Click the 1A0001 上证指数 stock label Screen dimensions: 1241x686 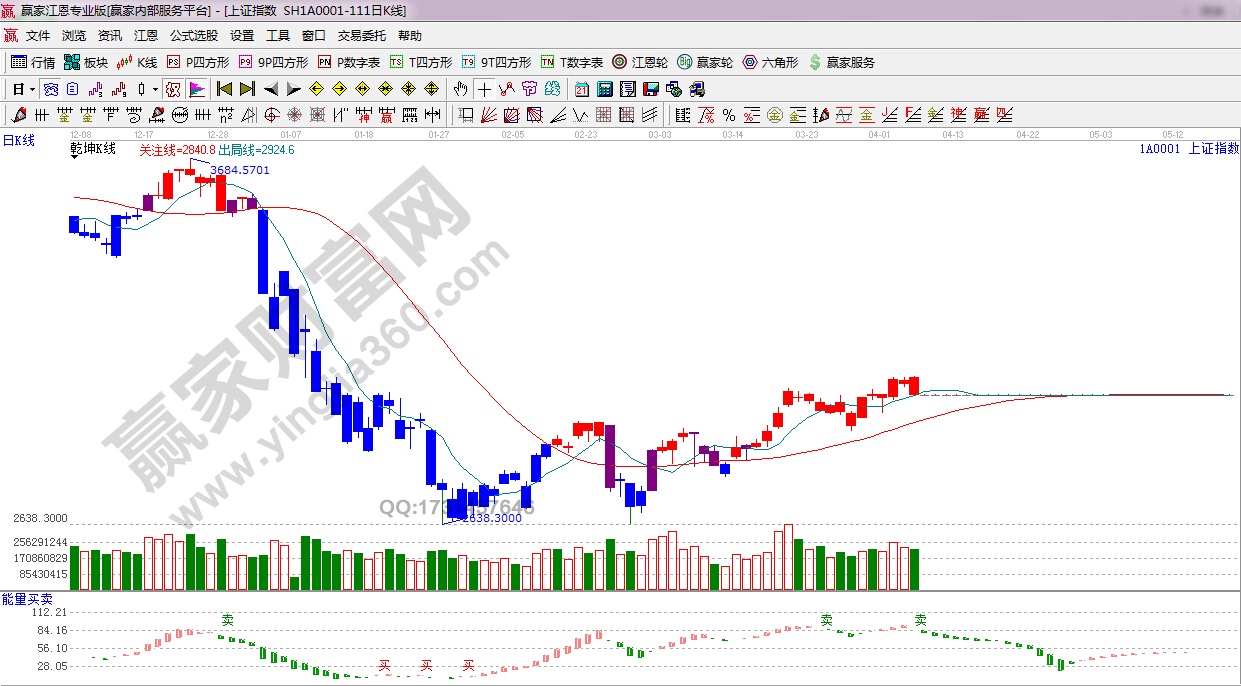(1188, 149)
